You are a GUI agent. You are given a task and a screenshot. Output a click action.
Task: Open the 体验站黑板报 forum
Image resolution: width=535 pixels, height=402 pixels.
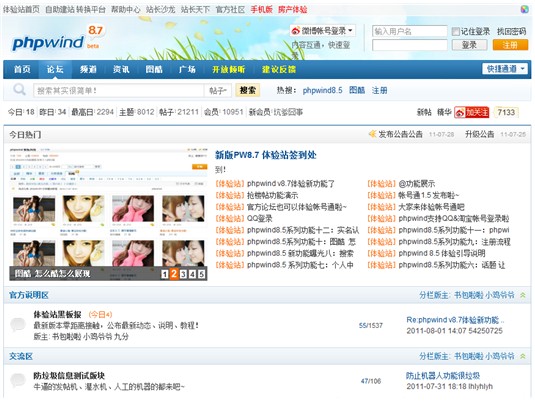coord(57,314)
